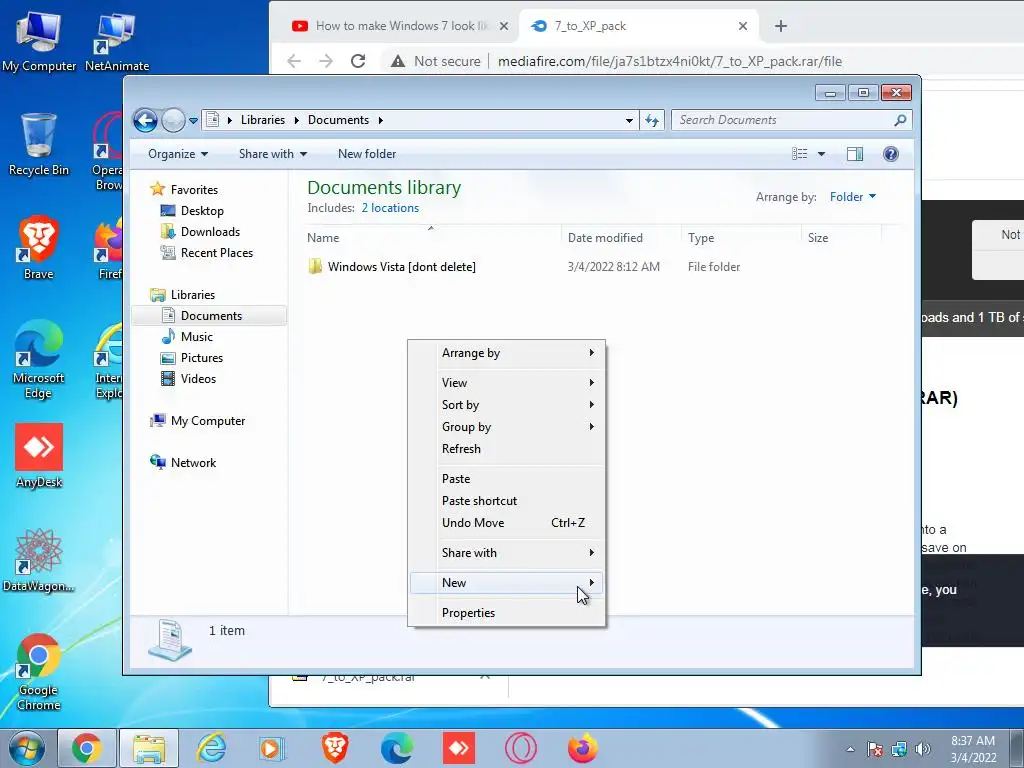
Task: Click the change view icon
Action: (x=800, y=154)
